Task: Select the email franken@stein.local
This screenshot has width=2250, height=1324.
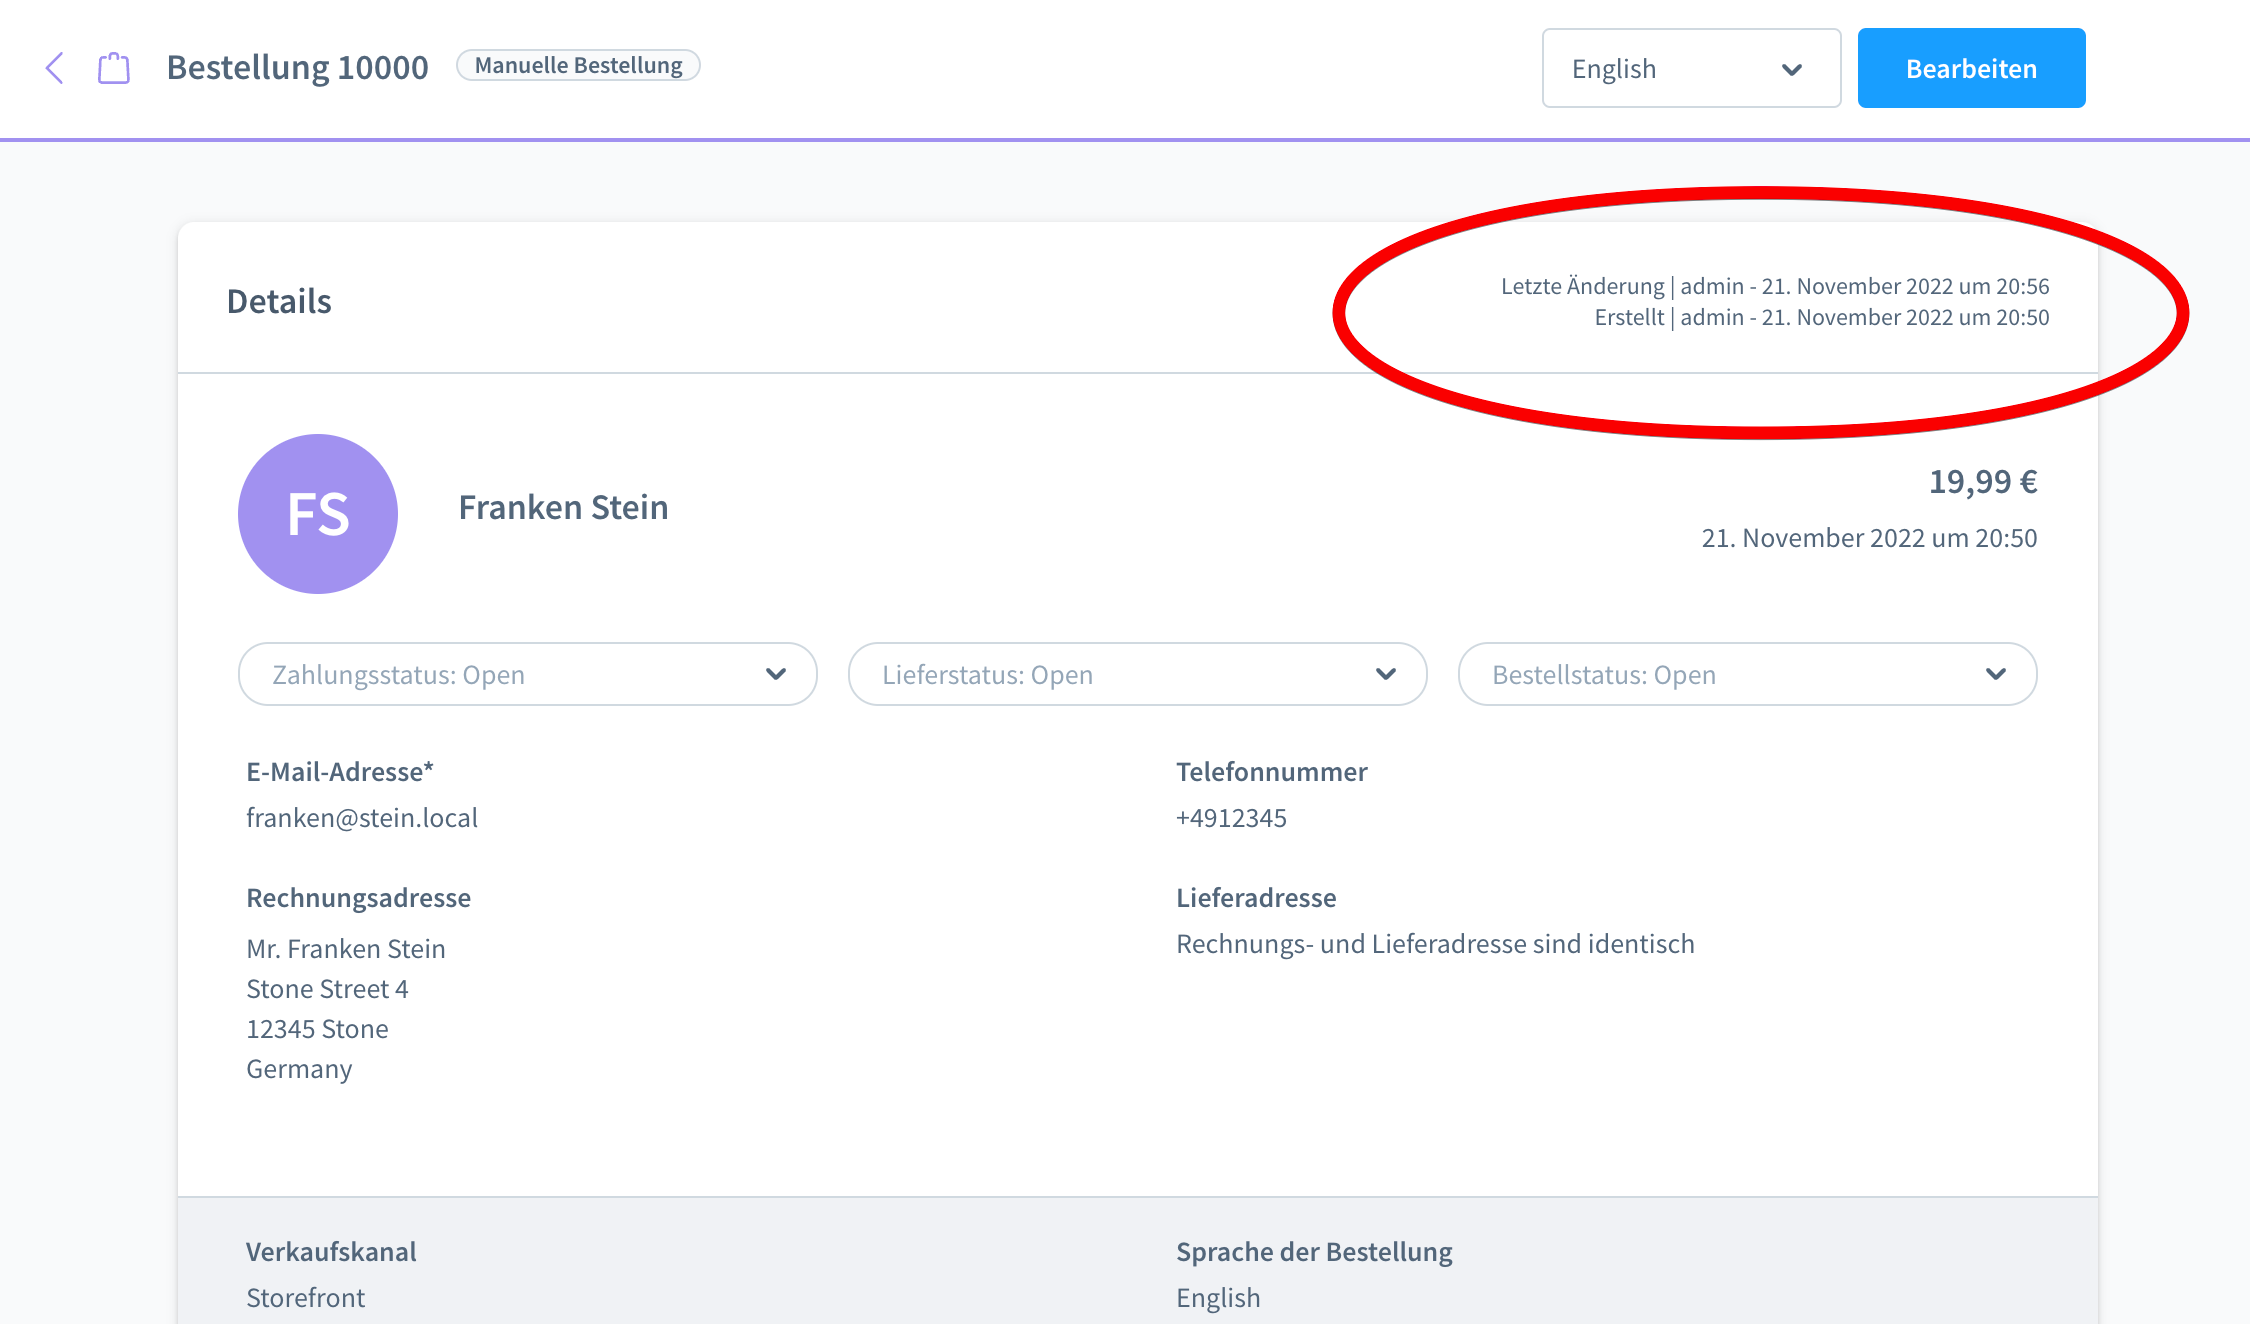Action: [362, 818]
